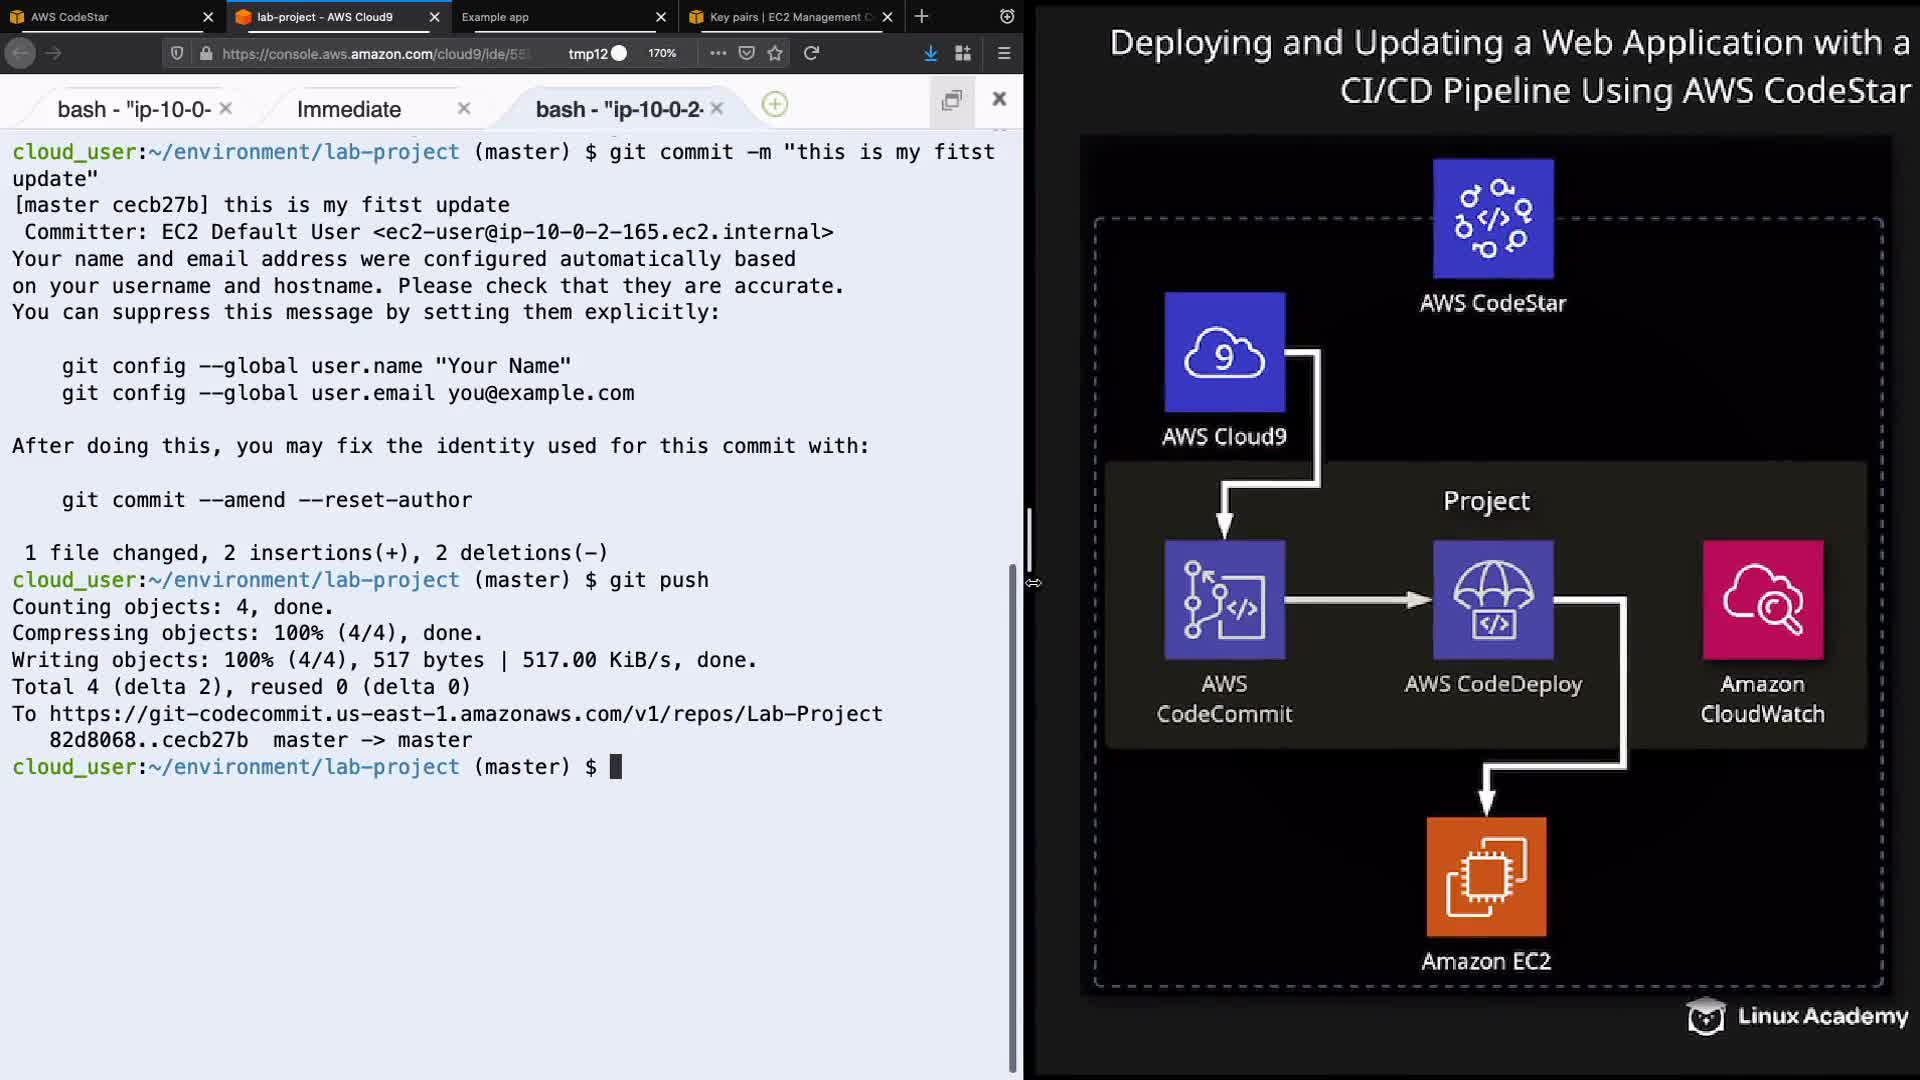Click the 170% zoom level indicator
Viewport: 1920px width, 1080px height.
(662, 53)
